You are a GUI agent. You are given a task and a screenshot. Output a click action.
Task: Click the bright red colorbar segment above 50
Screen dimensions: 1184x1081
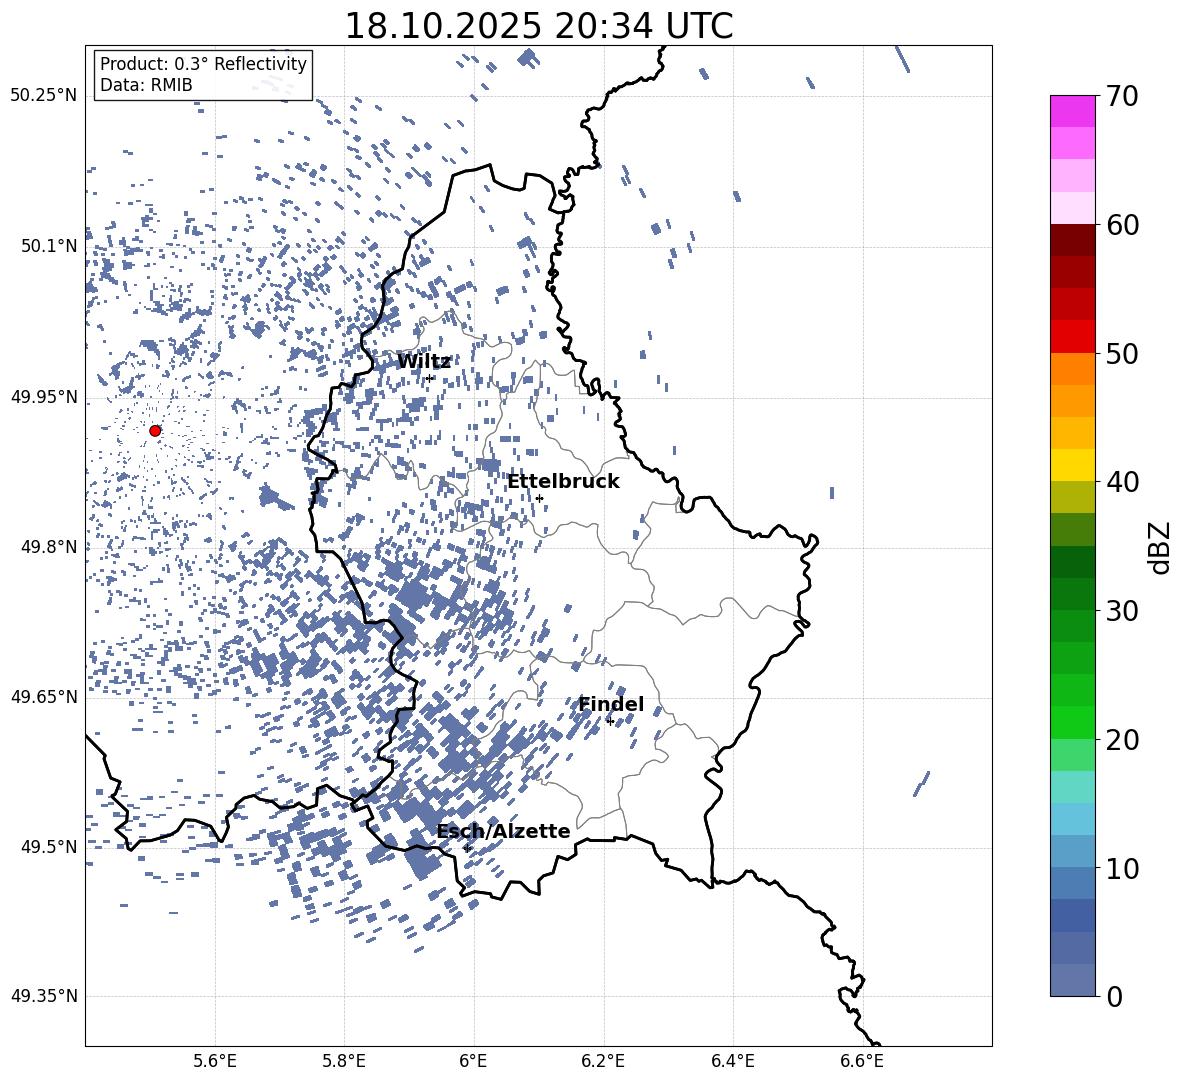[1073, 337]
